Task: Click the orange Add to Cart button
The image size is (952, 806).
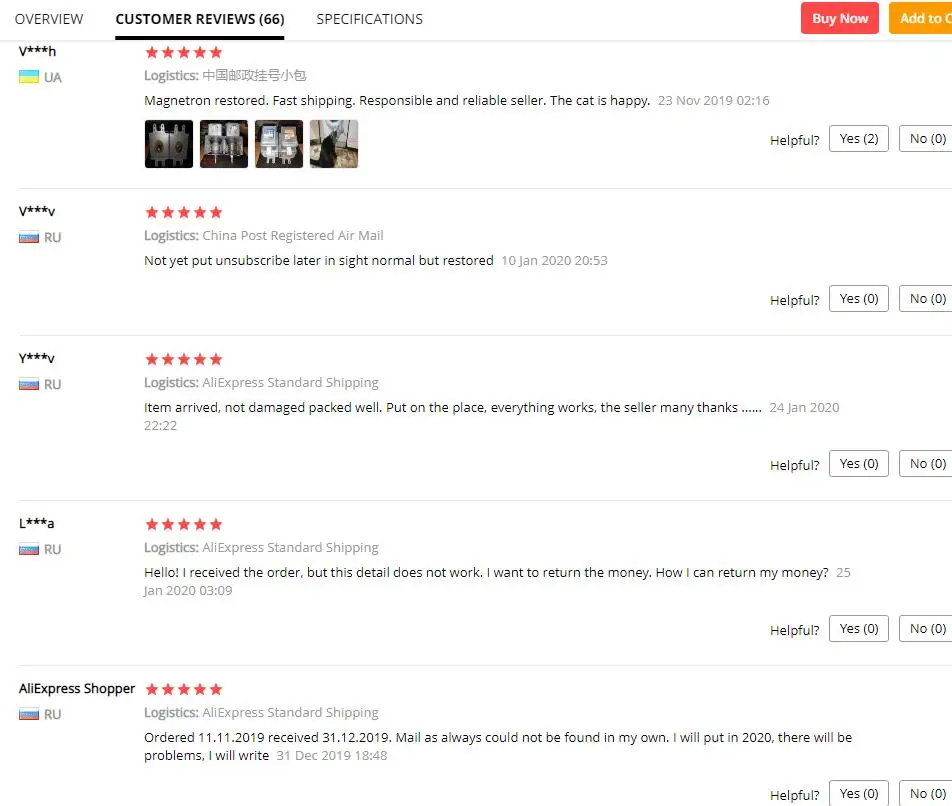Action: pyautogui.click(x=921, y=18)
